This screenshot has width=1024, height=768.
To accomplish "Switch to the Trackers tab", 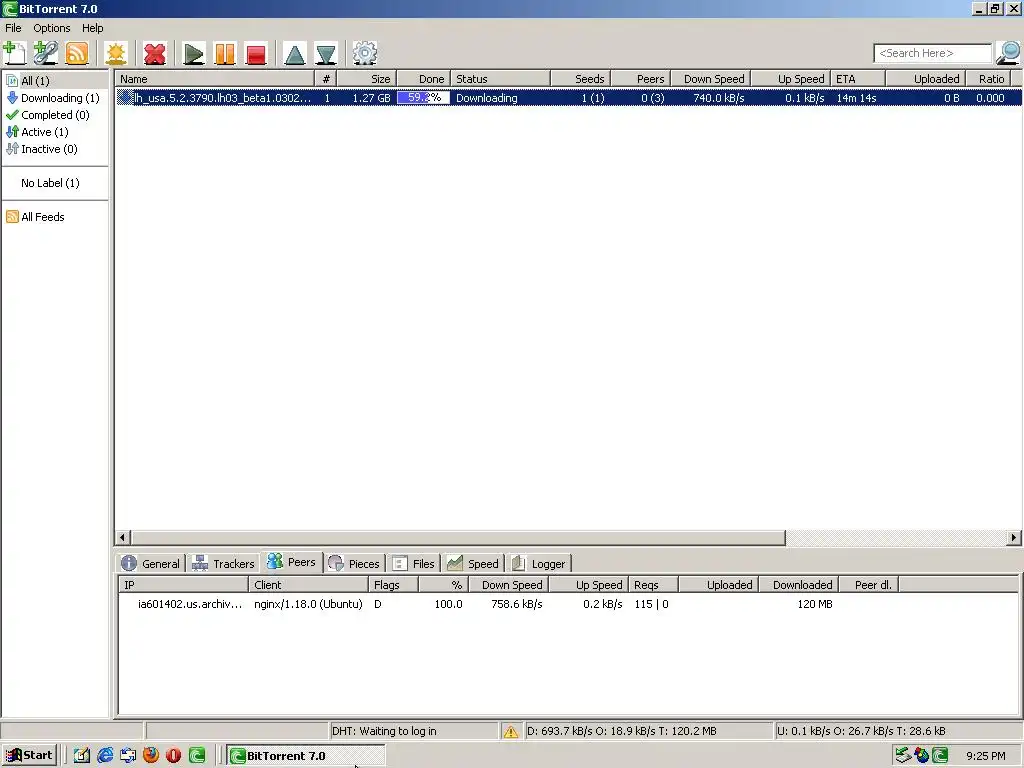I will 223,564.
